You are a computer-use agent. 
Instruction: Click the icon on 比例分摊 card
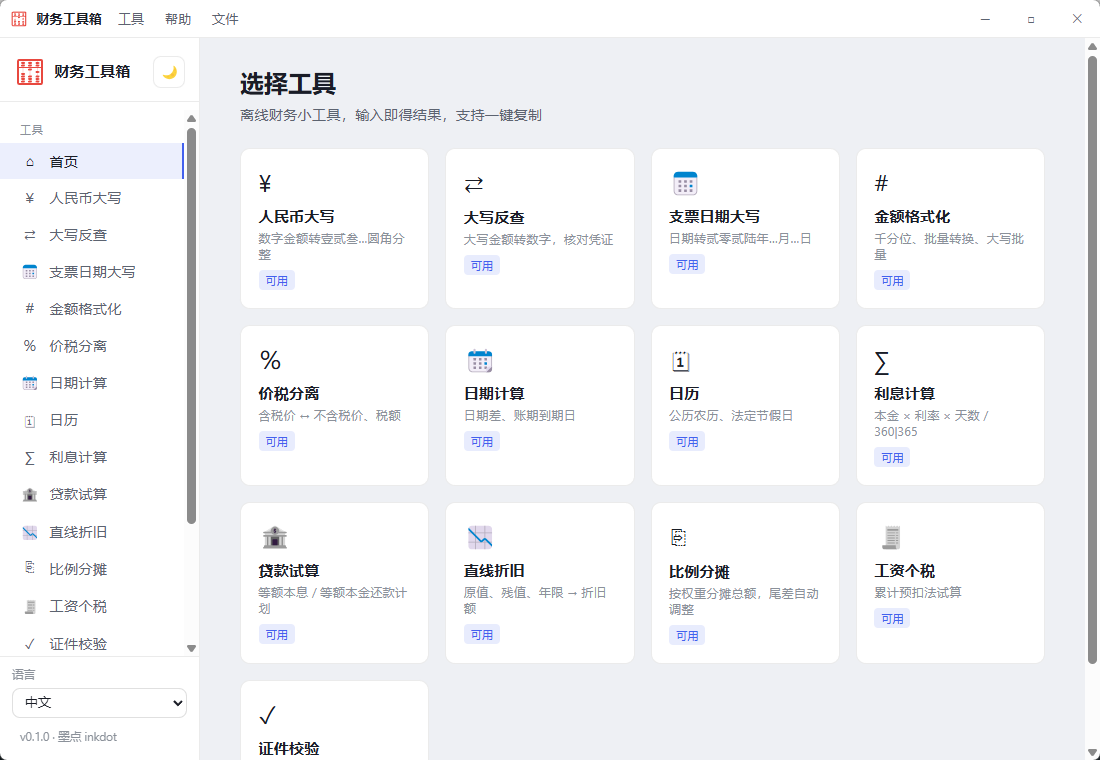point(678,538)
